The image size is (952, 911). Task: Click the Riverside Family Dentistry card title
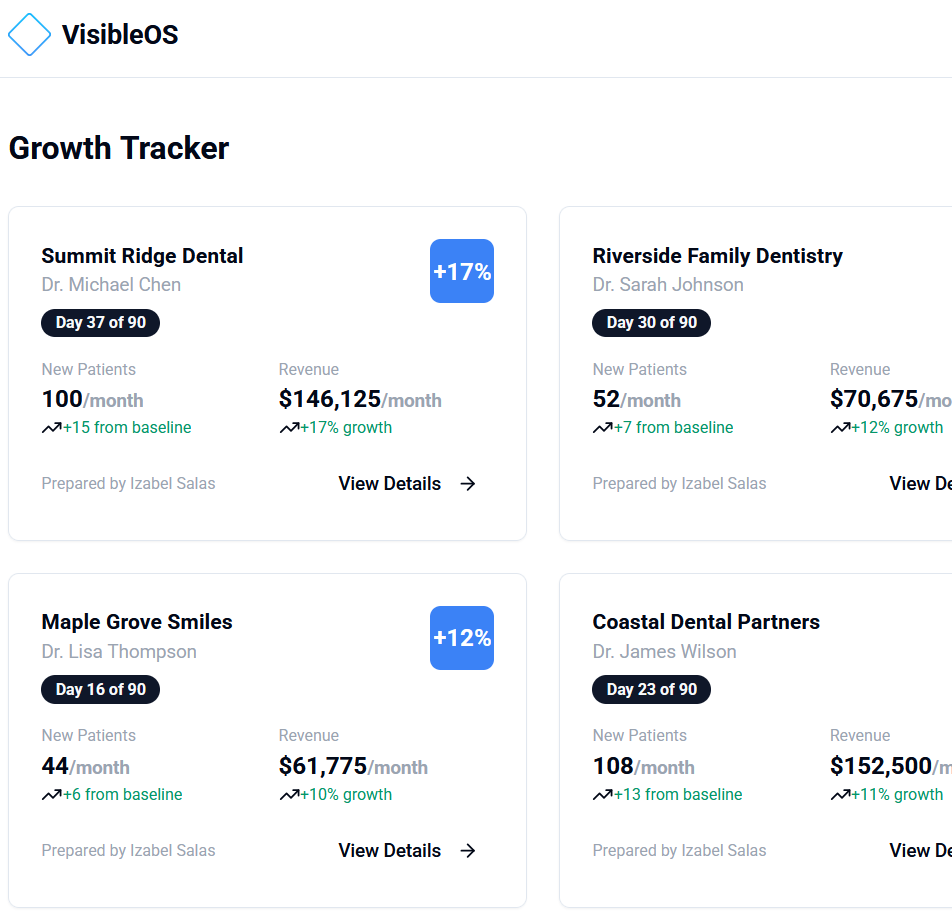coord(717,256)
